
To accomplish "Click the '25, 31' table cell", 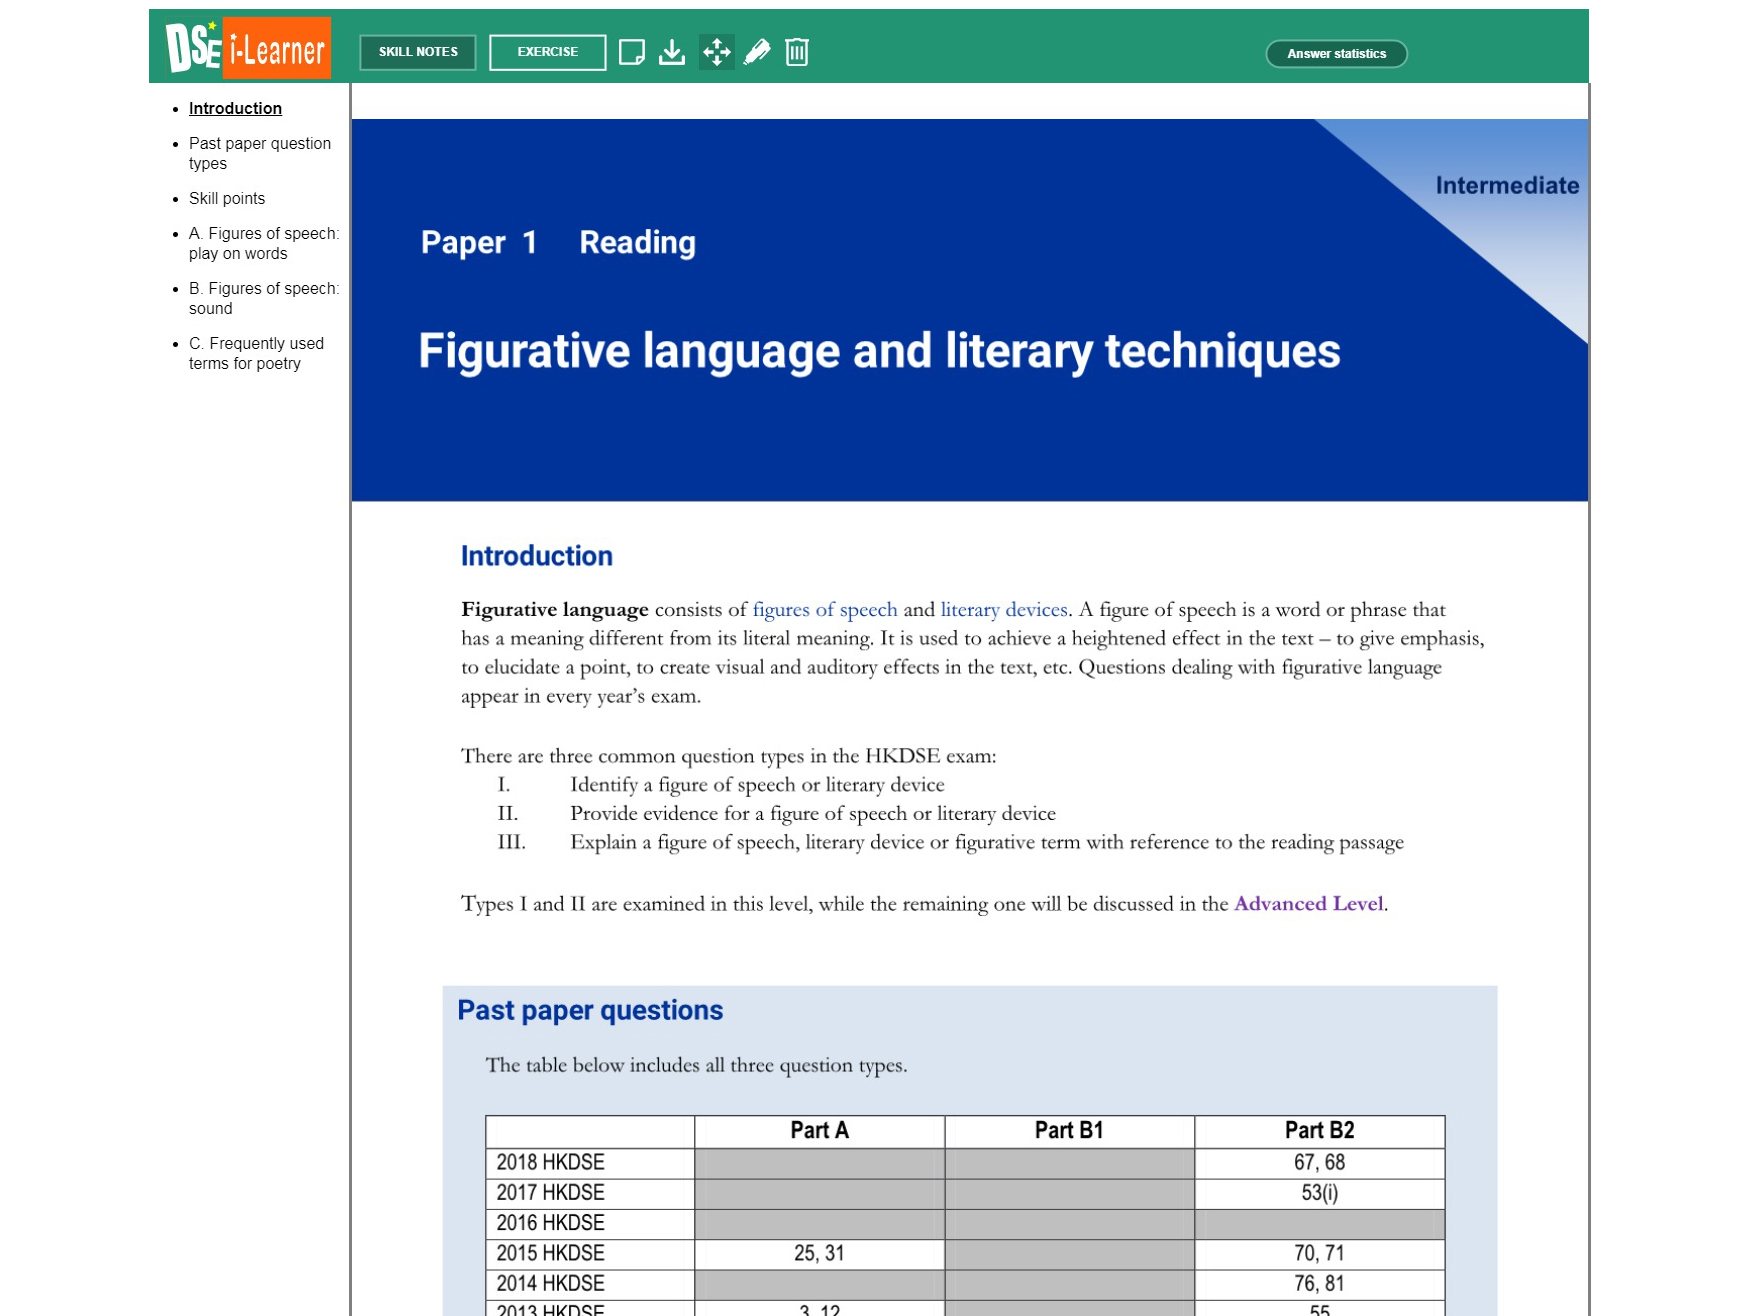I will point(819,1253).
